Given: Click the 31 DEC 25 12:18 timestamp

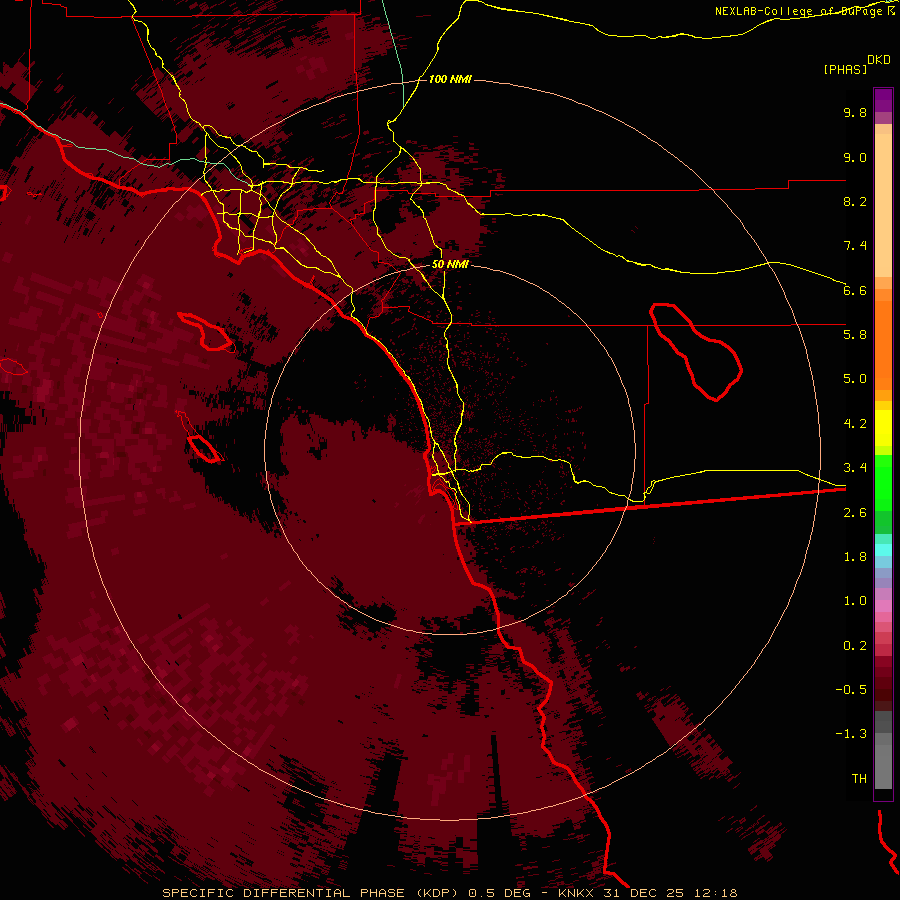Looking at the screenshot, I should (x=670, y=893).
